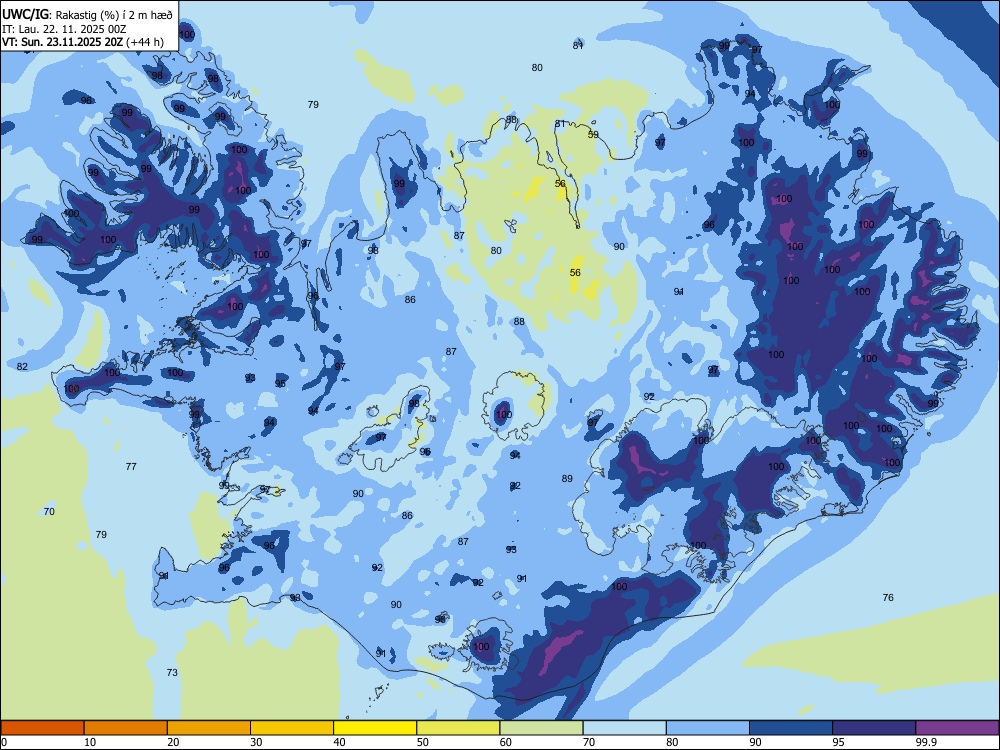This screenshot has height=750, width=1000.
Task: Select the dark blue 90–95 legend swatch
Action: coord(791,728)
